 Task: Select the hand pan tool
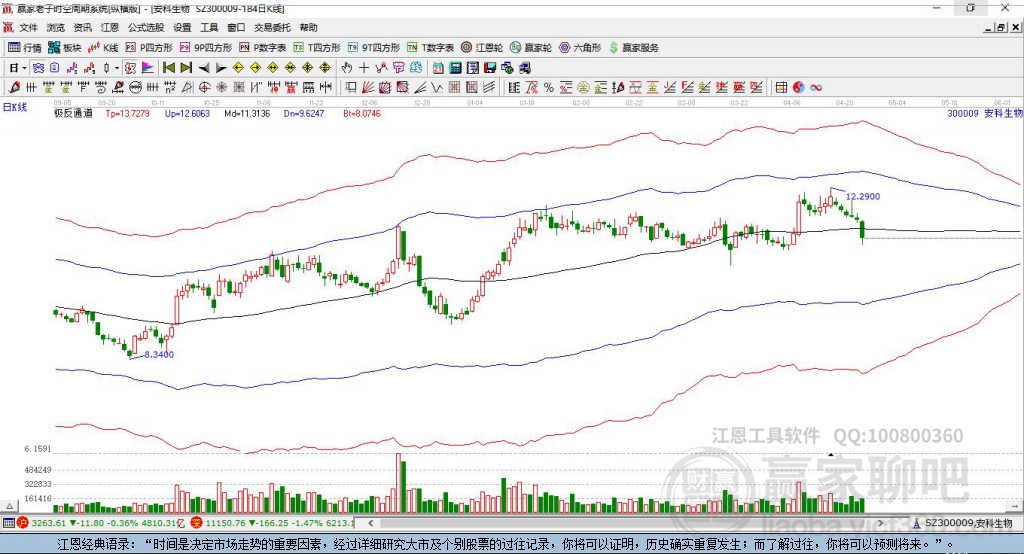tap(347, 67)
